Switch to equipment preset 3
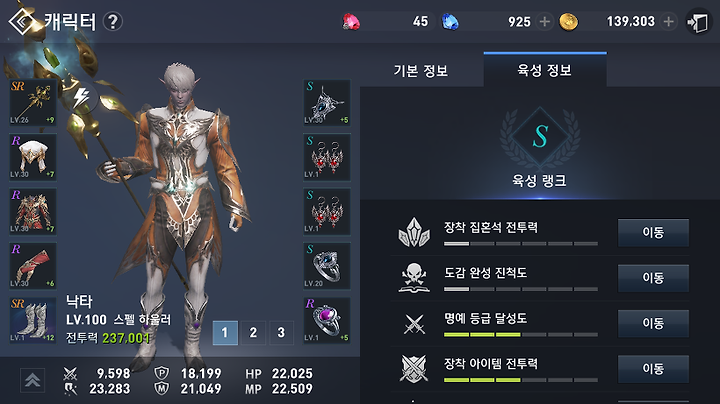This screenshot has height=404, width=720. click(x=281, y=332)
